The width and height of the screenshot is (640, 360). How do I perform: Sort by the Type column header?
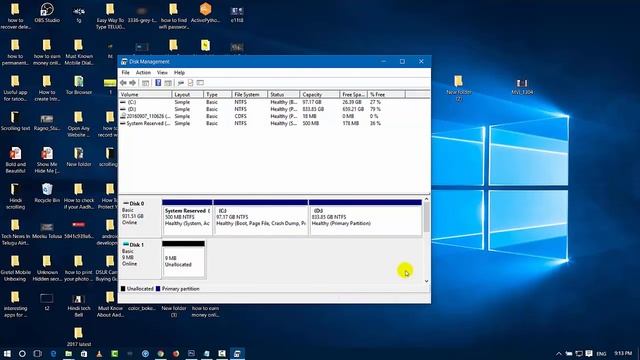217,94
